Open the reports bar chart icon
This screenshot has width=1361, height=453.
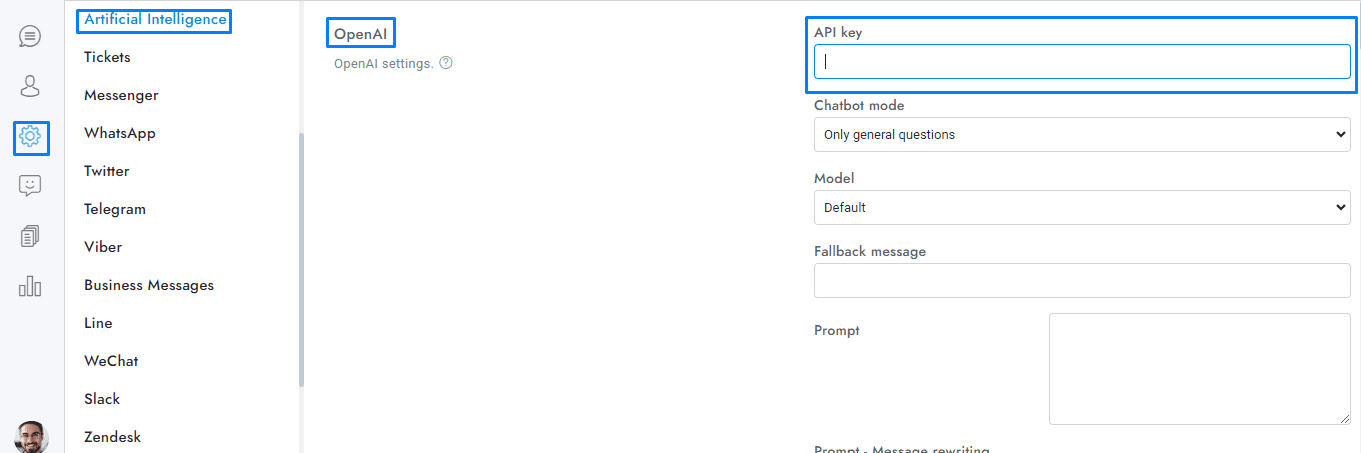[30, 286]
